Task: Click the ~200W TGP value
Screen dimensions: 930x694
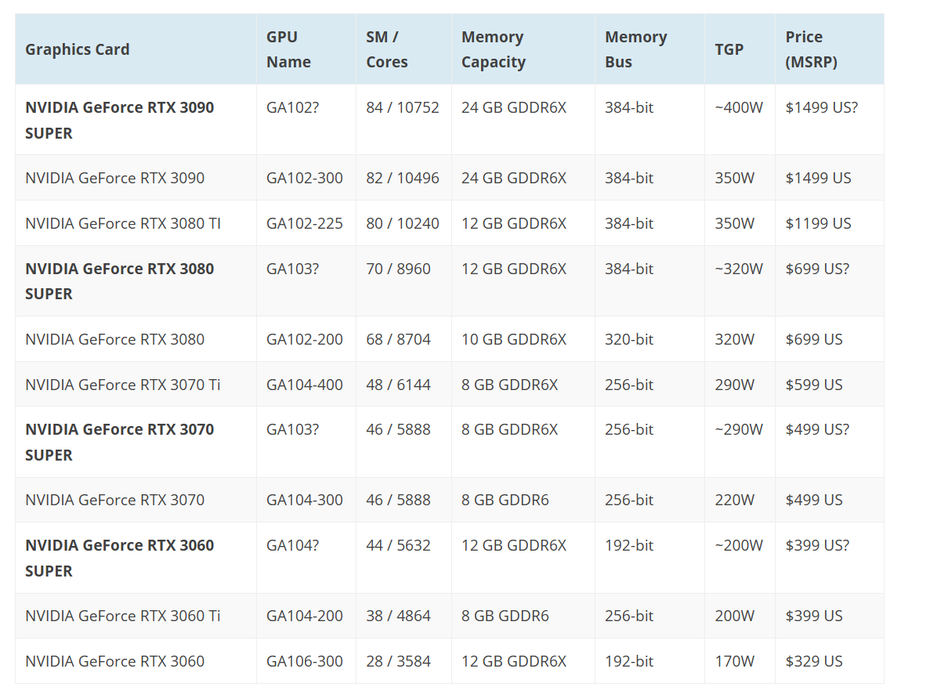Action: (738, 546)
